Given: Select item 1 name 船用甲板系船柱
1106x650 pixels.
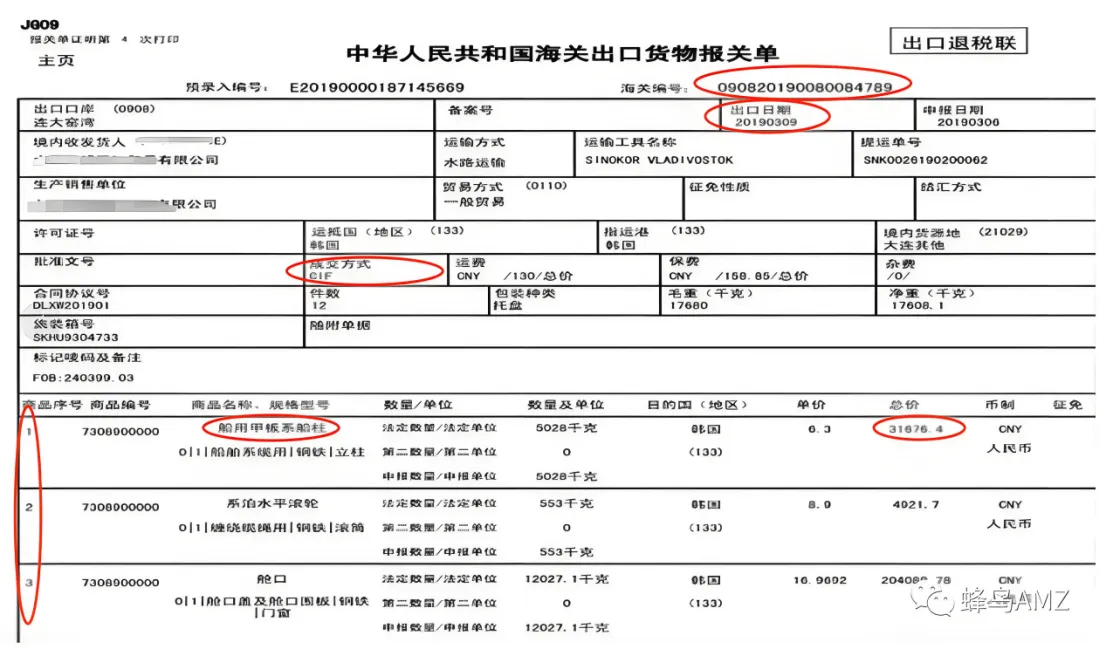Looking at the screenshot, I should [x=272, y=427].
